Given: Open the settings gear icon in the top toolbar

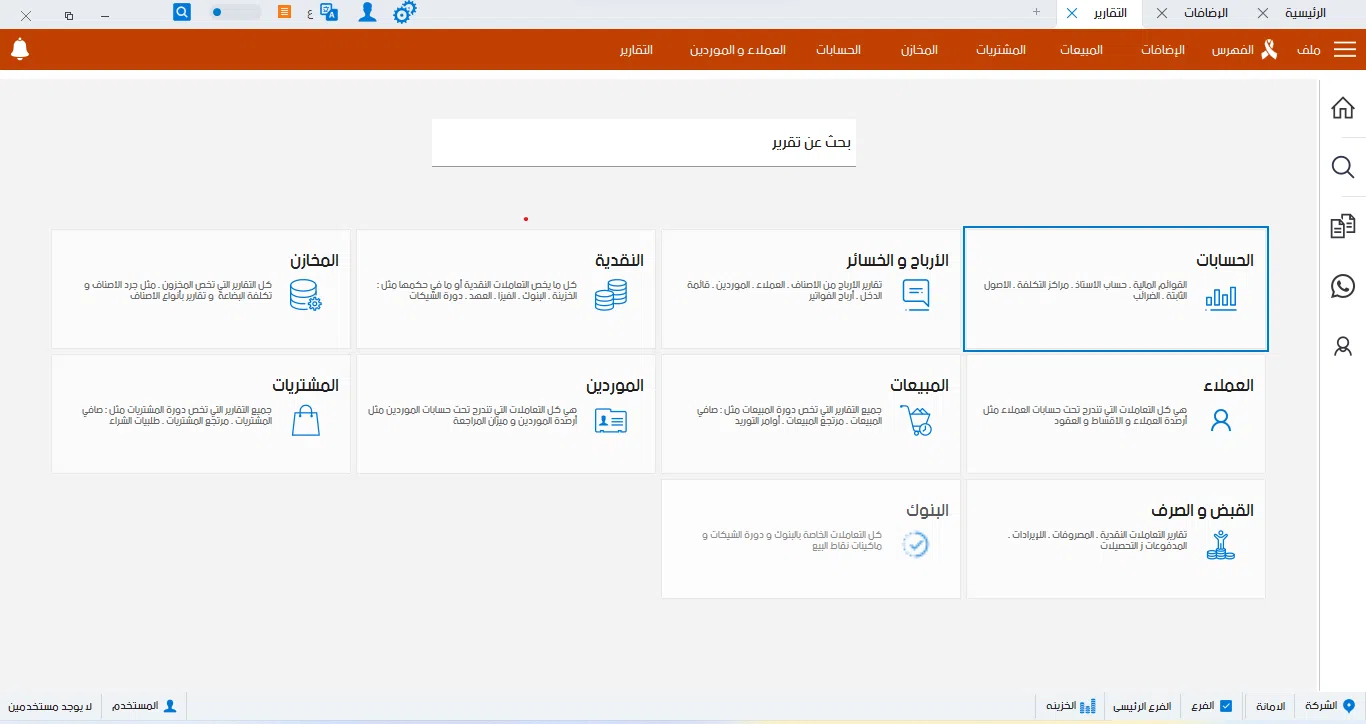Looking at the screenshot, I should pos(404,13).
